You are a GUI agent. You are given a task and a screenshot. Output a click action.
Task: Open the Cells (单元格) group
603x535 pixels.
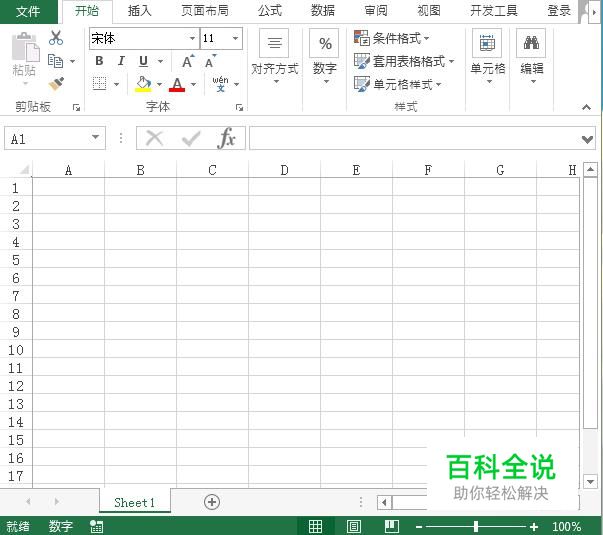pos(488,56)
